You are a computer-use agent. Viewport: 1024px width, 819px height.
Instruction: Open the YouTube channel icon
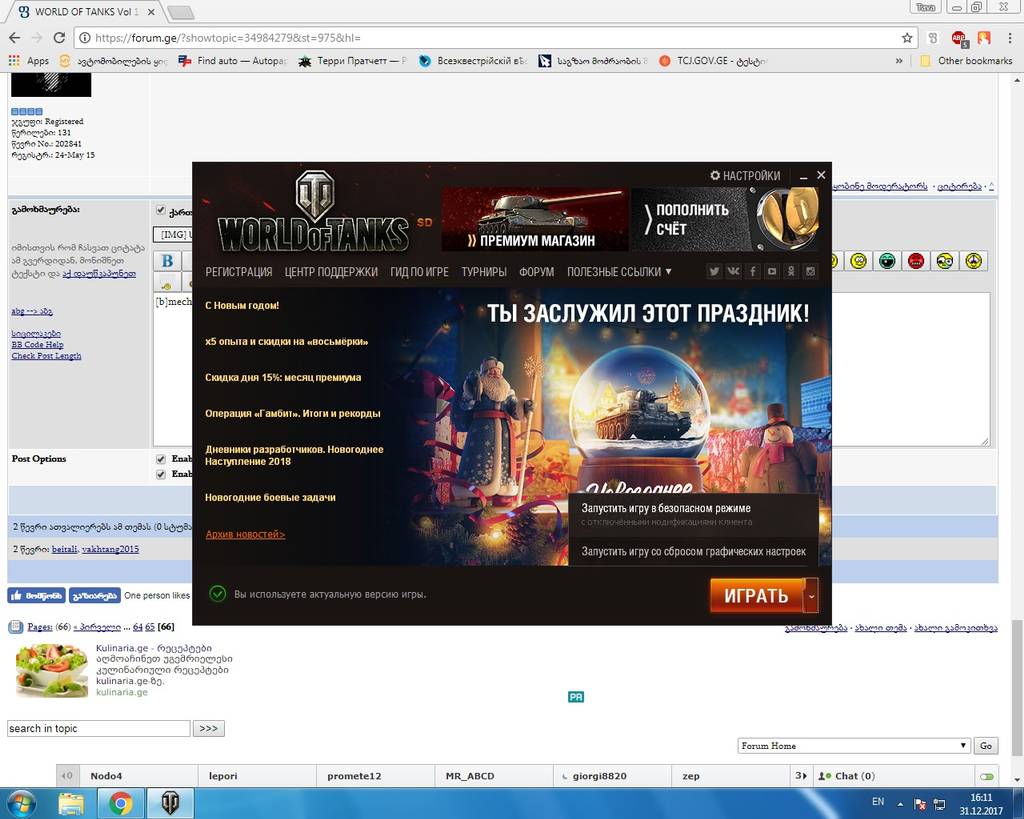point(772,271)
